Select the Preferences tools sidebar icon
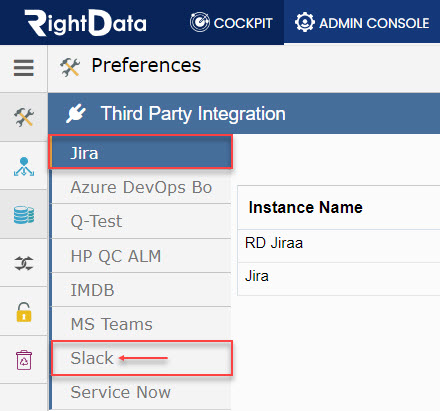 [x=24, y=117]
